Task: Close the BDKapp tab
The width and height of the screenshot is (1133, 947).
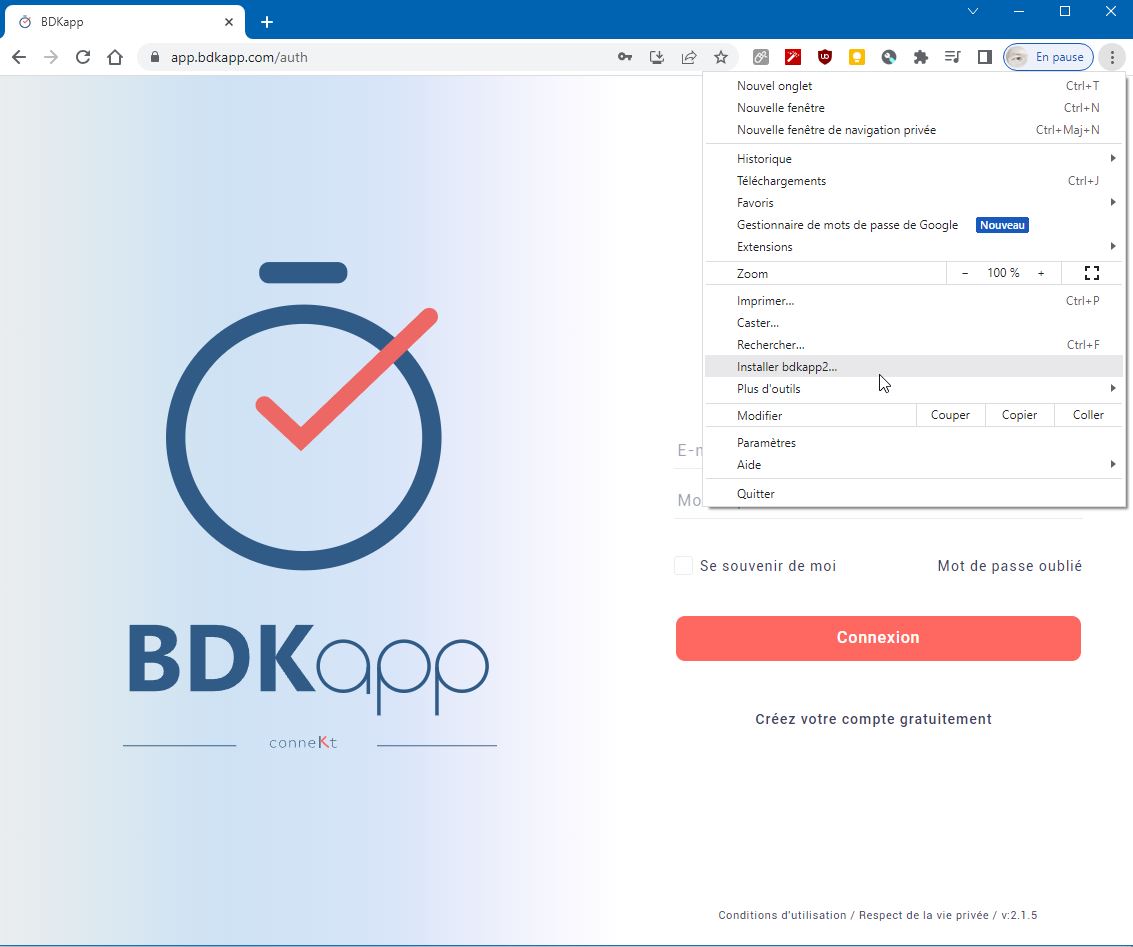Action: tap(228, 22)
